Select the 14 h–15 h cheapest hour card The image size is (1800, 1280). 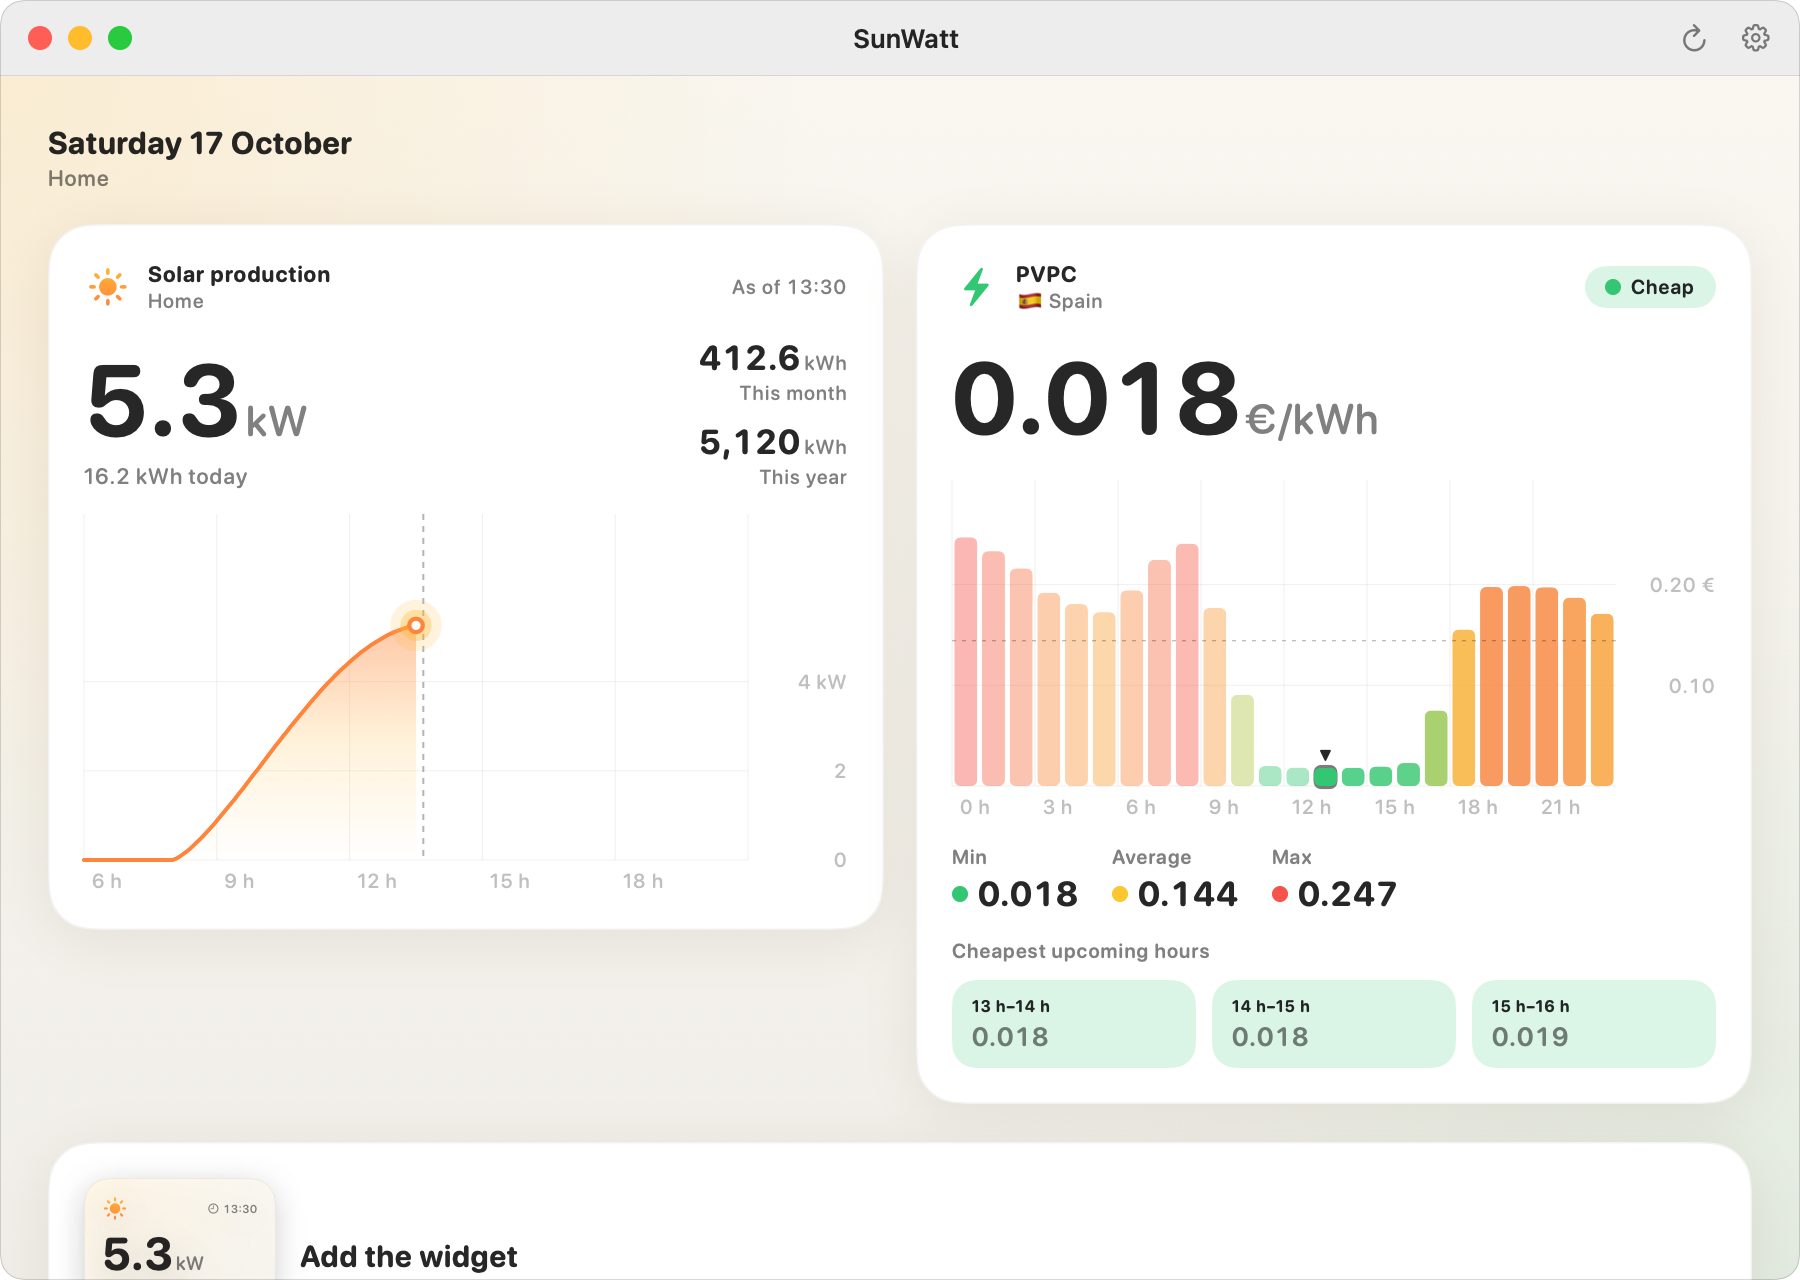tap(1333, 1023)
